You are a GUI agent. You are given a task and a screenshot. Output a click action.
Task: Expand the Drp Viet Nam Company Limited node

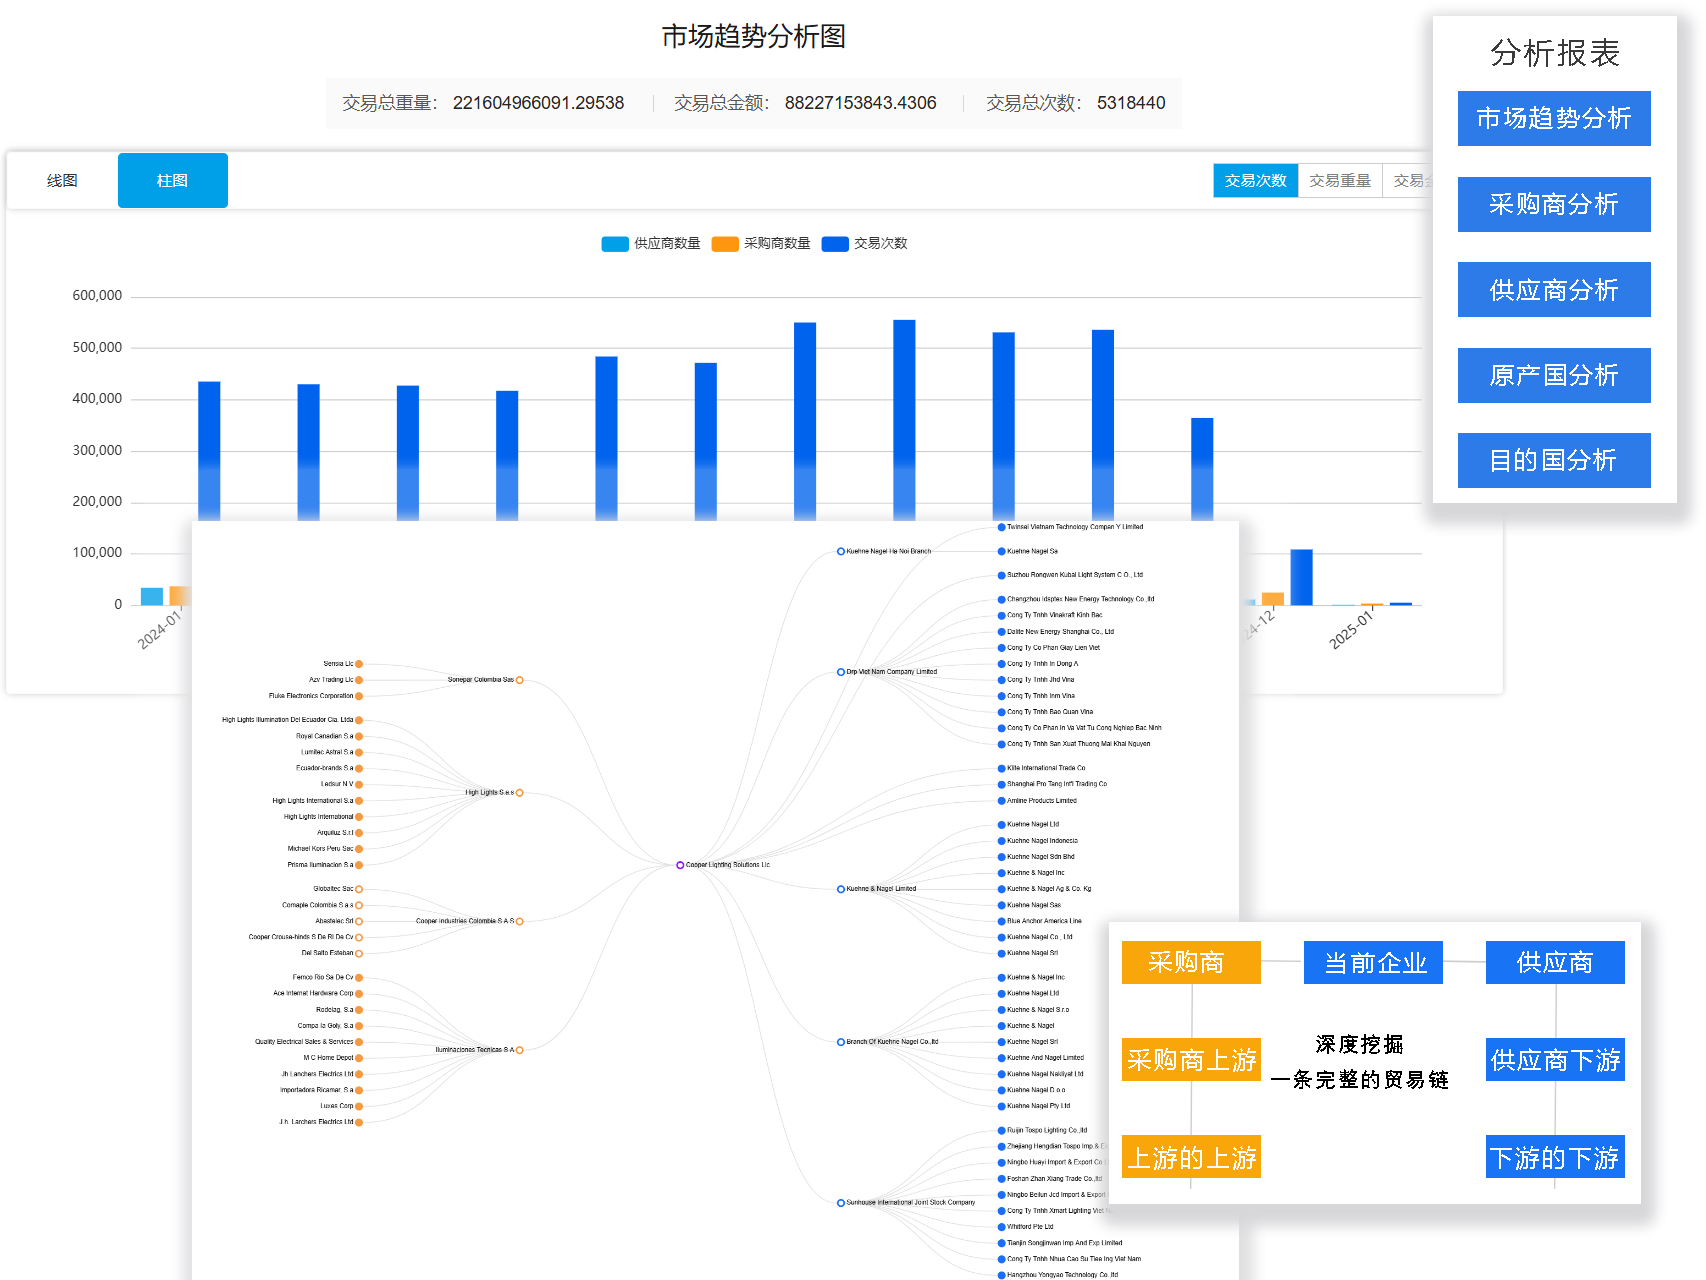(841, 672)
